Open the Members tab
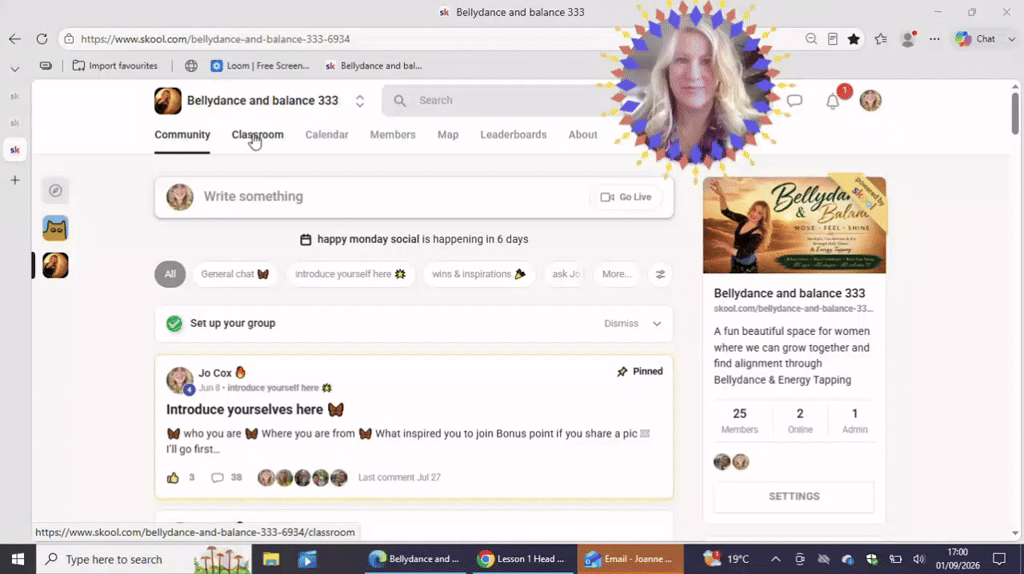Screen dimensions: 1024x574 pyautogui.click(x=392, y=135)
